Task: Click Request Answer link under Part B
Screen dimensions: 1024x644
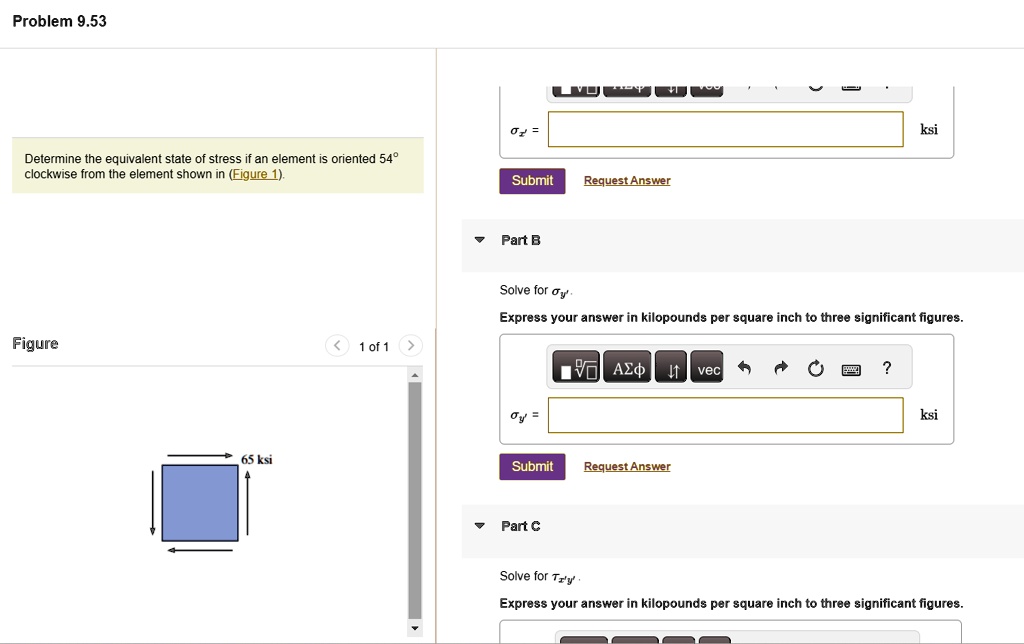Action: [627, 467]
